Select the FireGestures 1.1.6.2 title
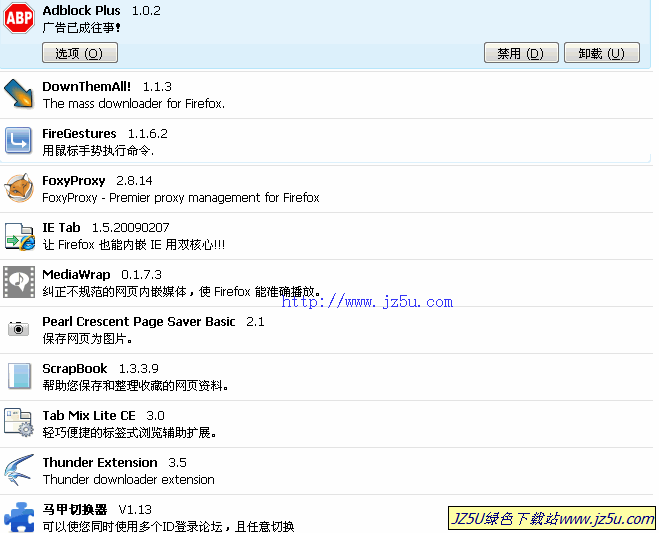Viewport: 659px width, 533px height. tap(105, 134)
